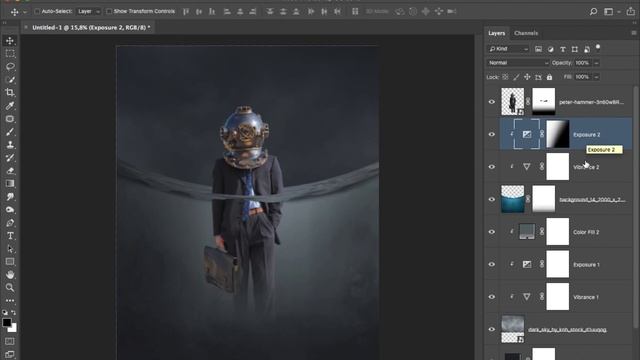Hide the Exposure 2 layer
The width and height of the screenshot is (640, 360).
coord(492,134)
